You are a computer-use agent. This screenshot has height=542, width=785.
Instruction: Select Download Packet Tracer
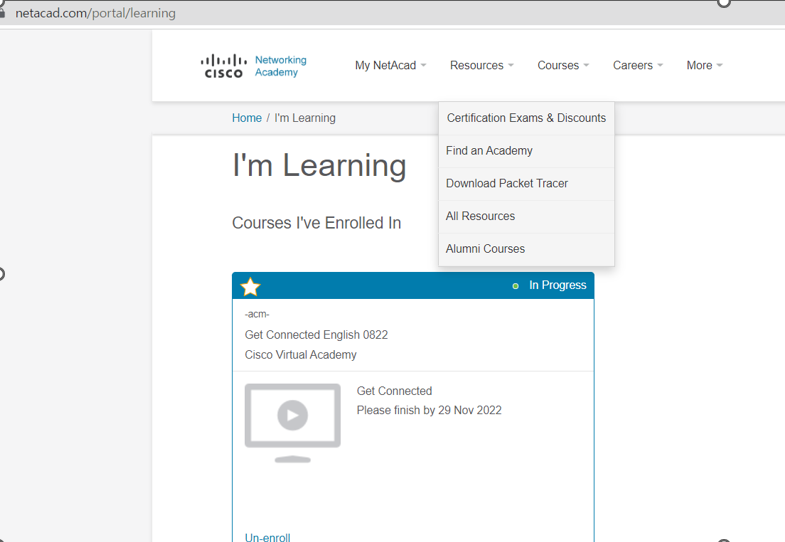pyautogui.click(x=526, y=184)
